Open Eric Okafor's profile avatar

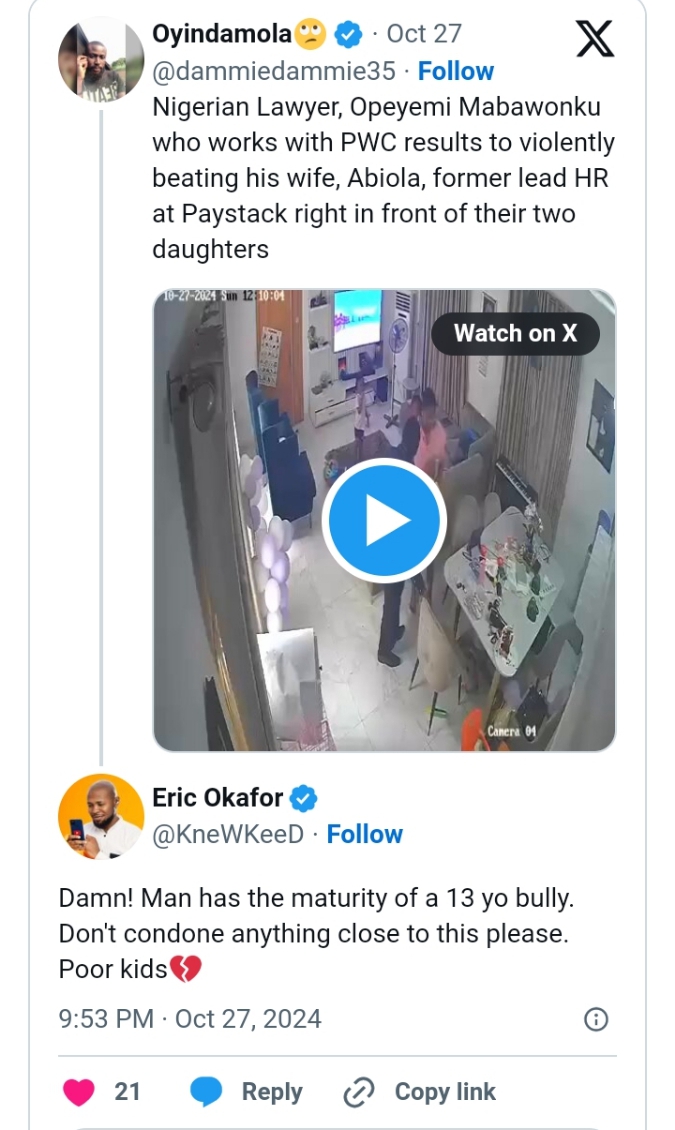(101, 817)
